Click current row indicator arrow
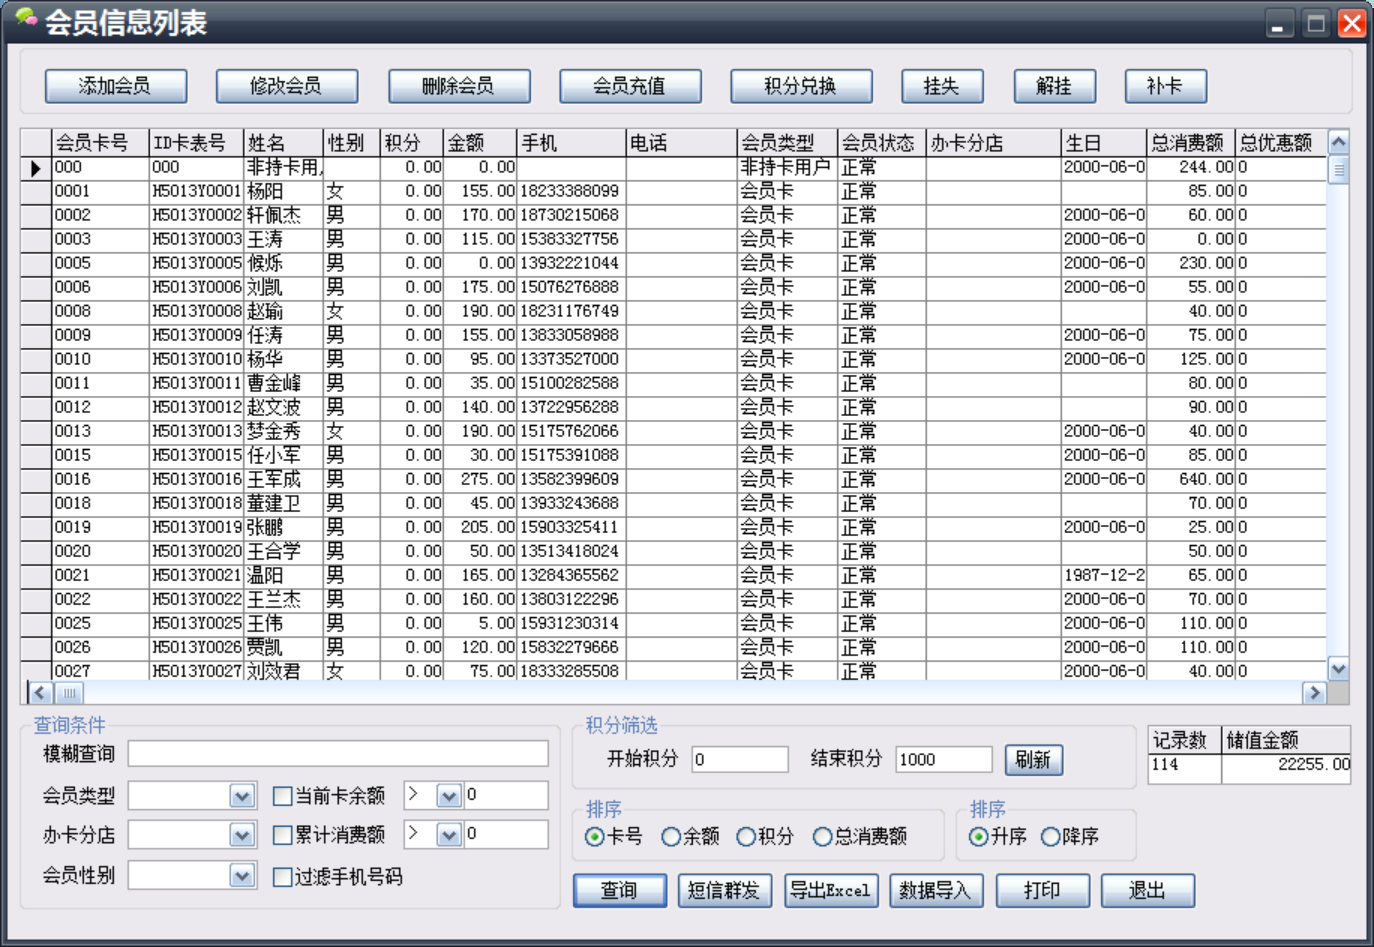The image size is (1374, 947). point(36,168)
